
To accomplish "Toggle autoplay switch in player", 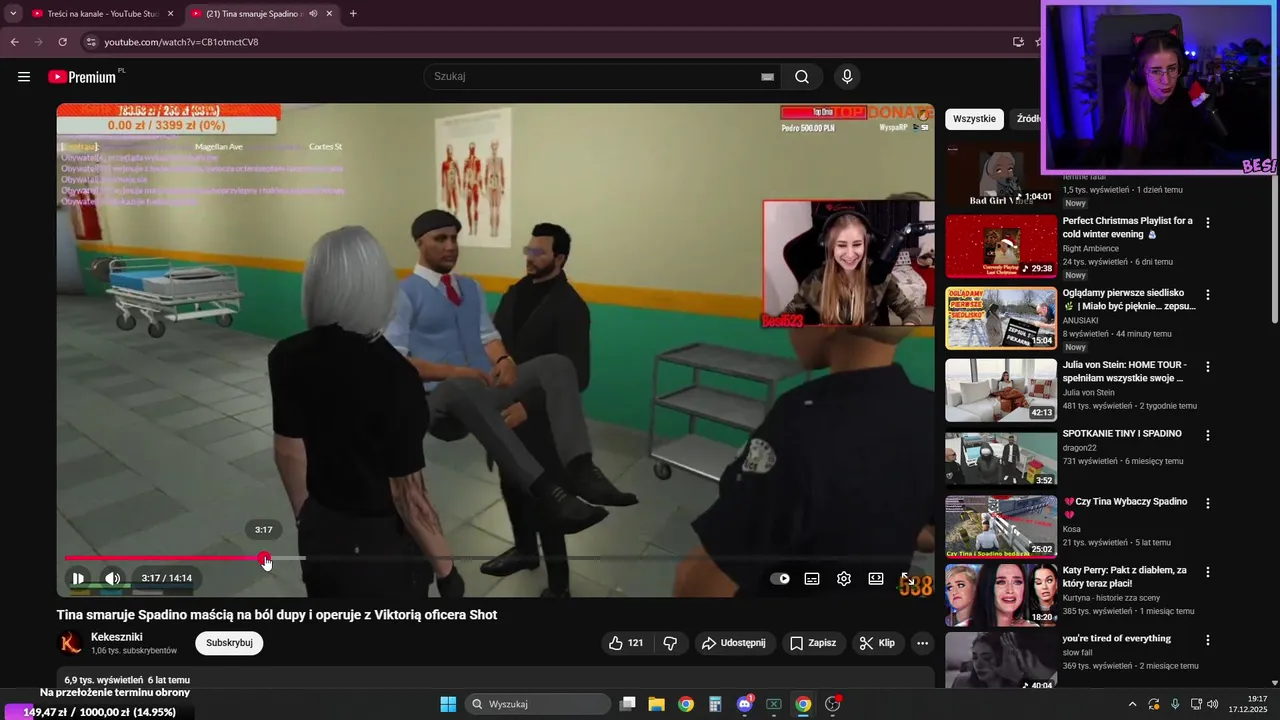I will pyautogui.click(x=780, y=578).
